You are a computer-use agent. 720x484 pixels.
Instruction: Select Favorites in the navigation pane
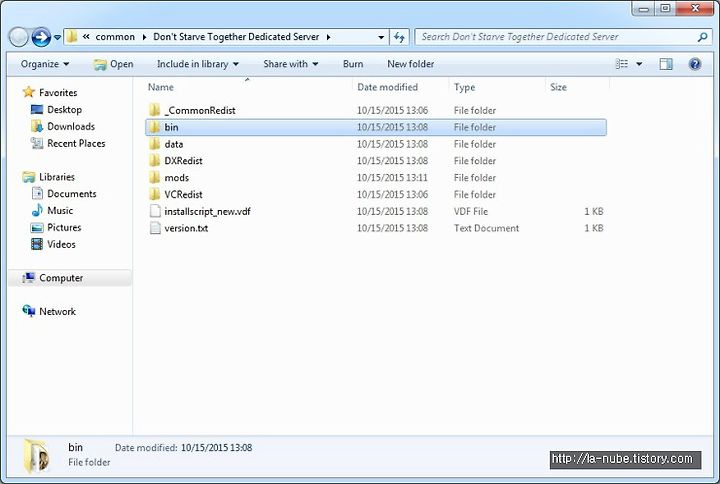pyautogui.click(x=58, y=93)
